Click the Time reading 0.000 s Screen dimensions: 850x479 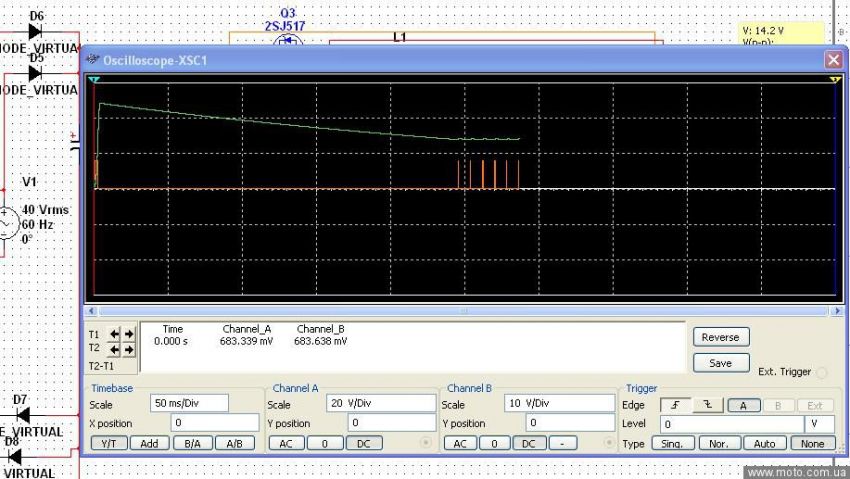pyautogui.click(x=171, y=341)
